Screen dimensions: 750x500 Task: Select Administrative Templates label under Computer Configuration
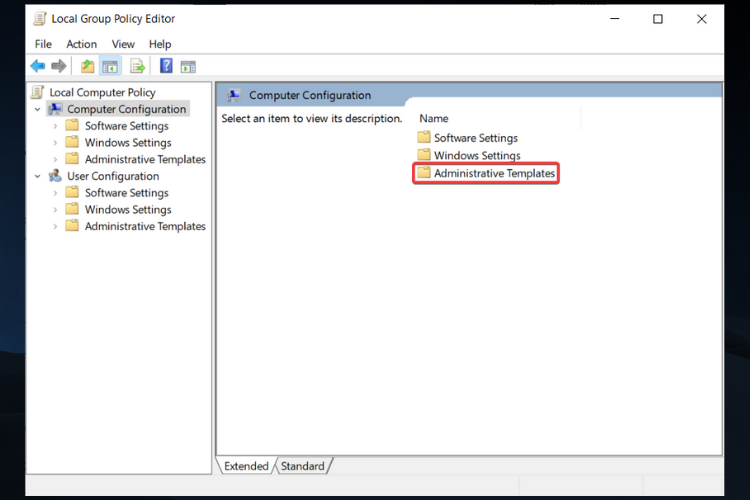pos(145,159)
